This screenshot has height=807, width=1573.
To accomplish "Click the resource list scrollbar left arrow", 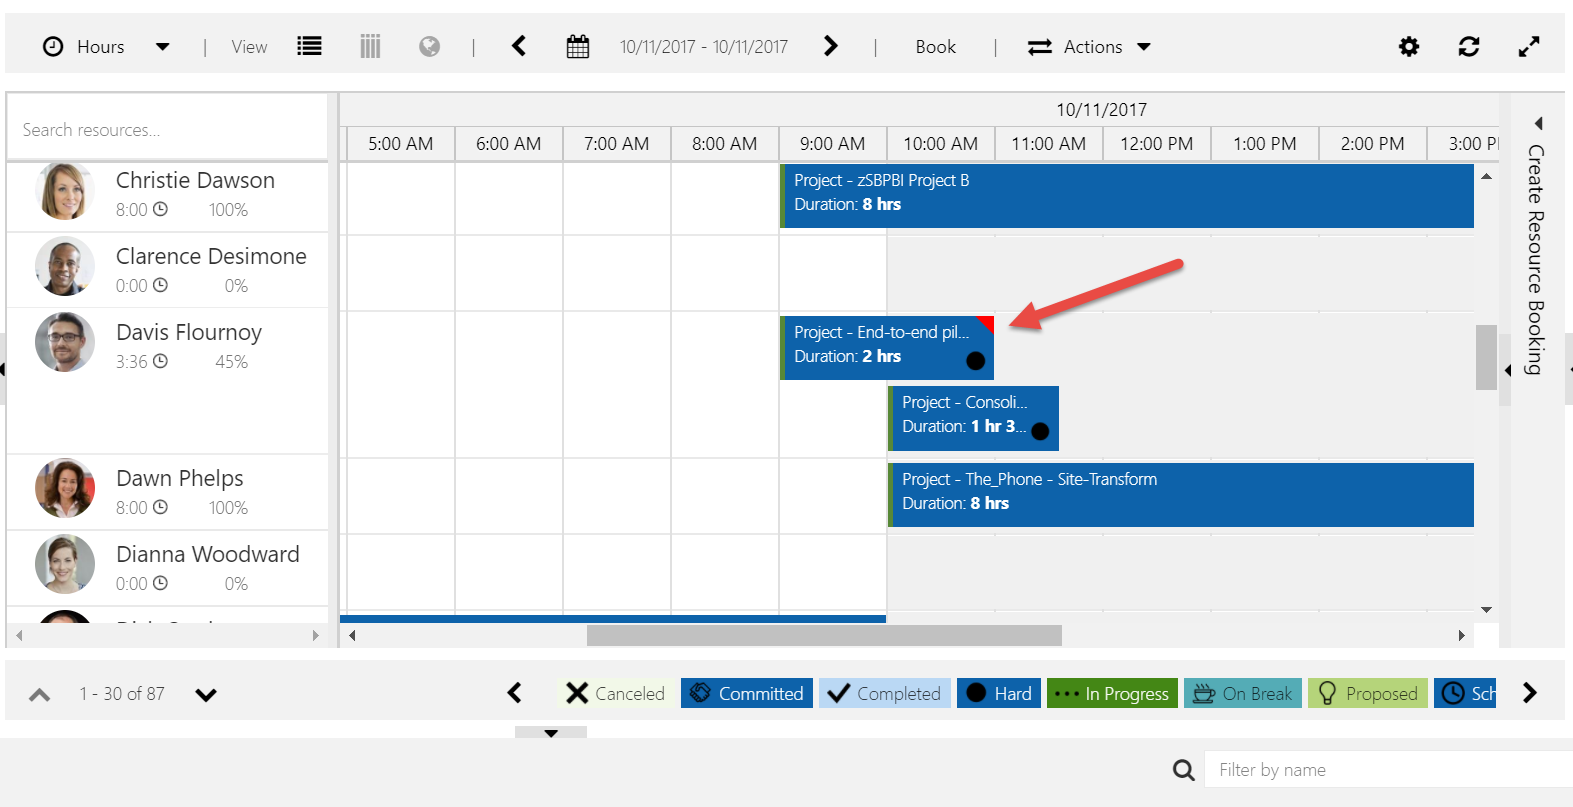I will [x=19, y=635].
